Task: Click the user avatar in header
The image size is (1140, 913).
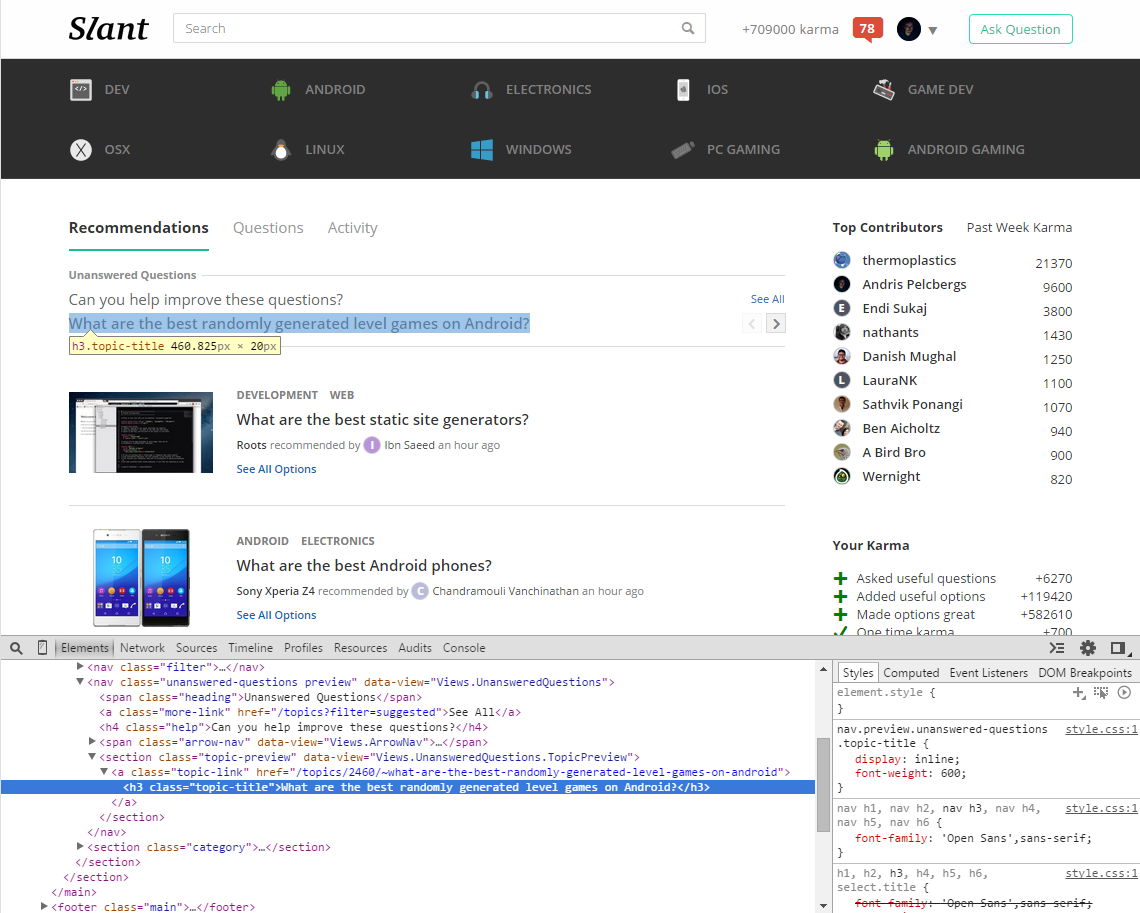Action: coord(909,29)
